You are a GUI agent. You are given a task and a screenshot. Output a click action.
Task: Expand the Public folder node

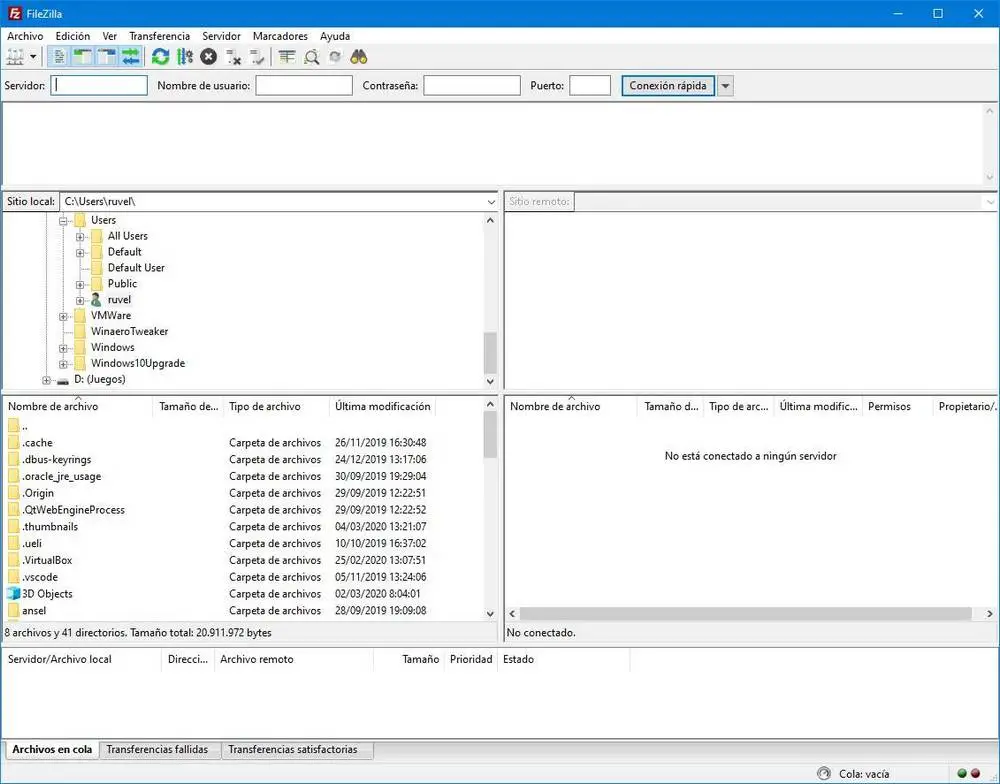pyautogui.click(x=80, y=285)
